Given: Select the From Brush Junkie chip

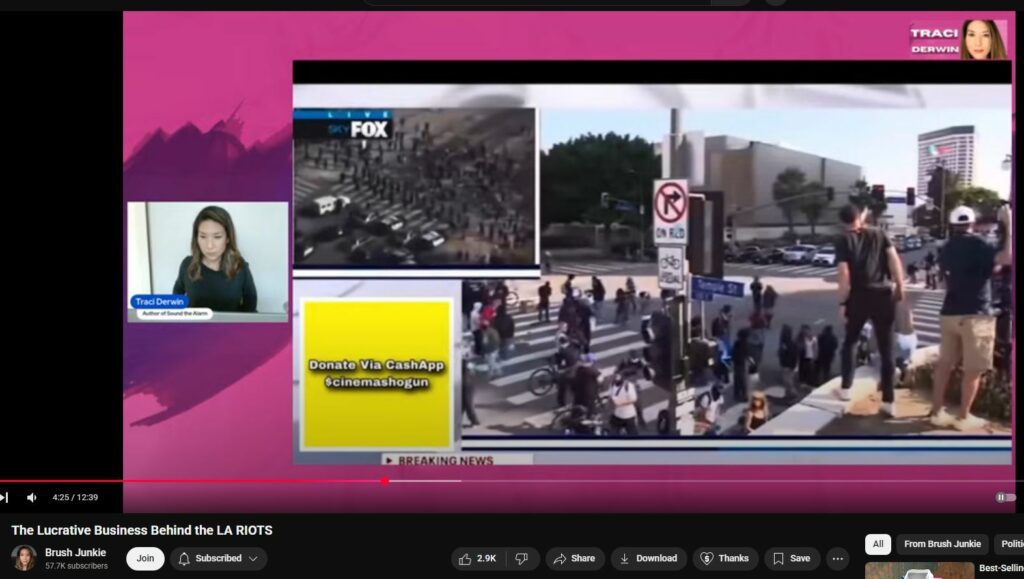Looking at the screenshot, I should [x=942, y=544].
